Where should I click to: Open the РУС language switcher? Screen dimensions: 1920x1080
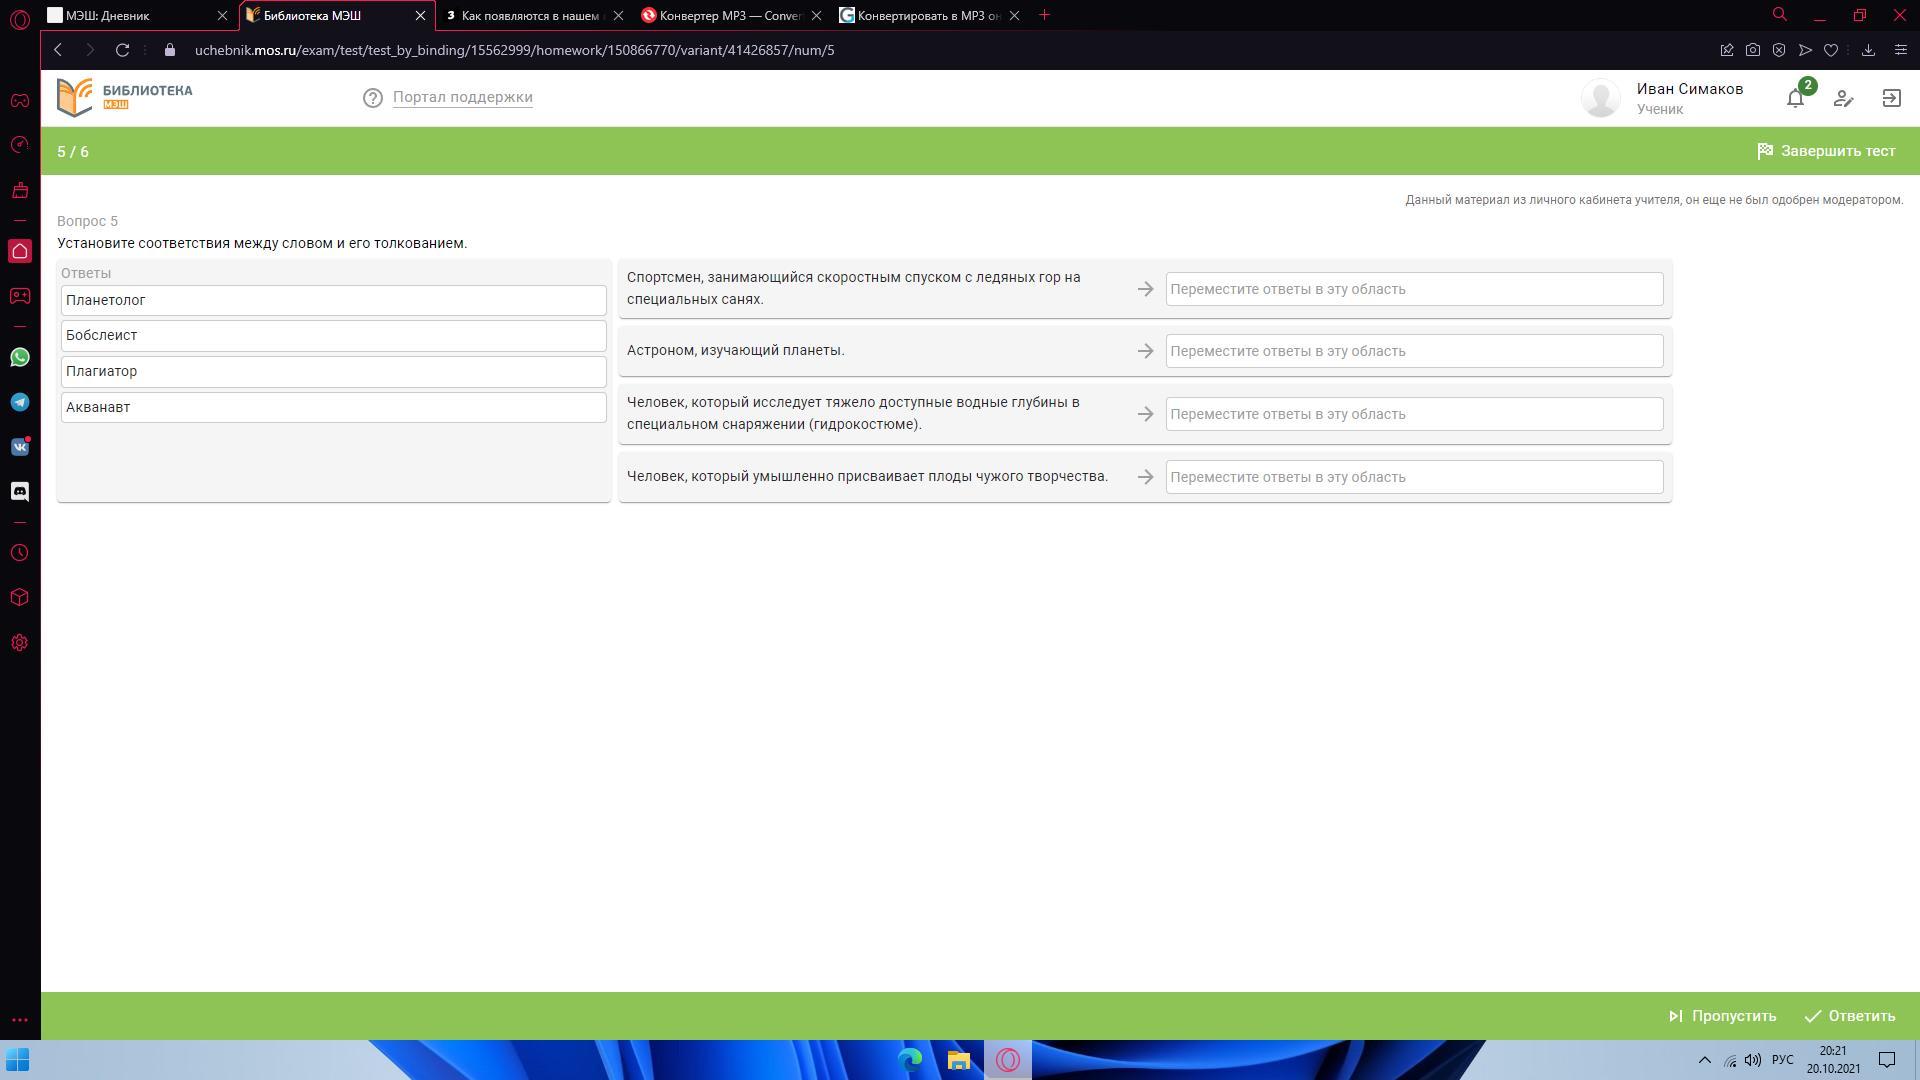click(1782, 1060)
